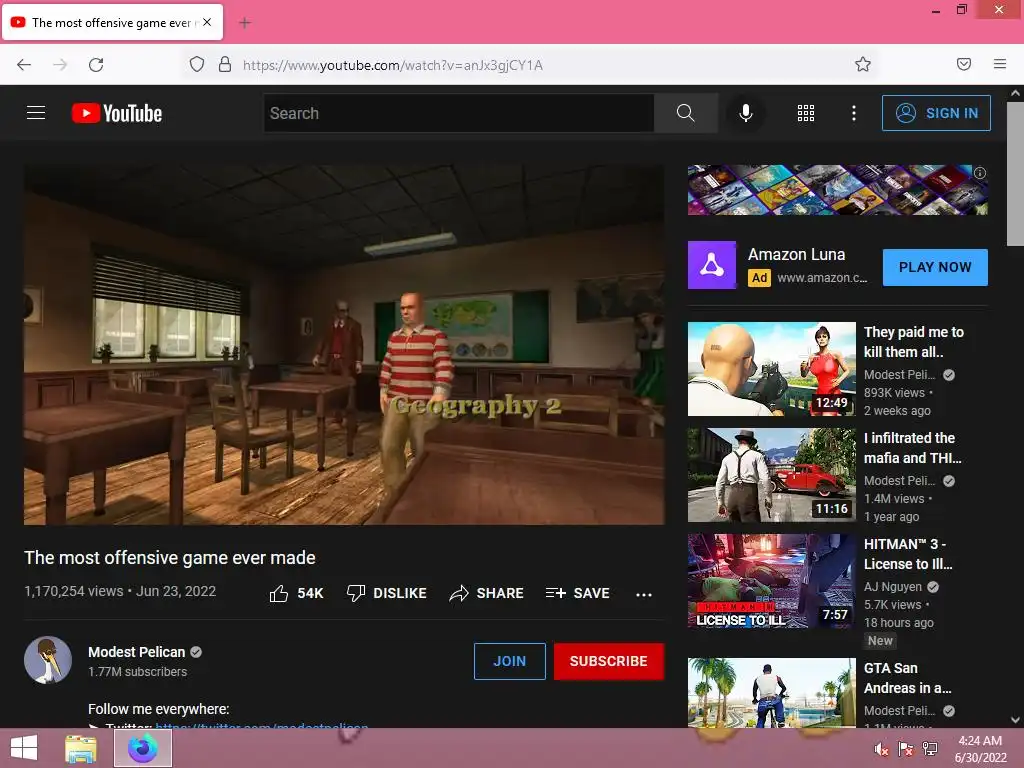This screenshot has height=768, width=1024.
Task: Save the video to a playlist
Action: click(577, 593)
